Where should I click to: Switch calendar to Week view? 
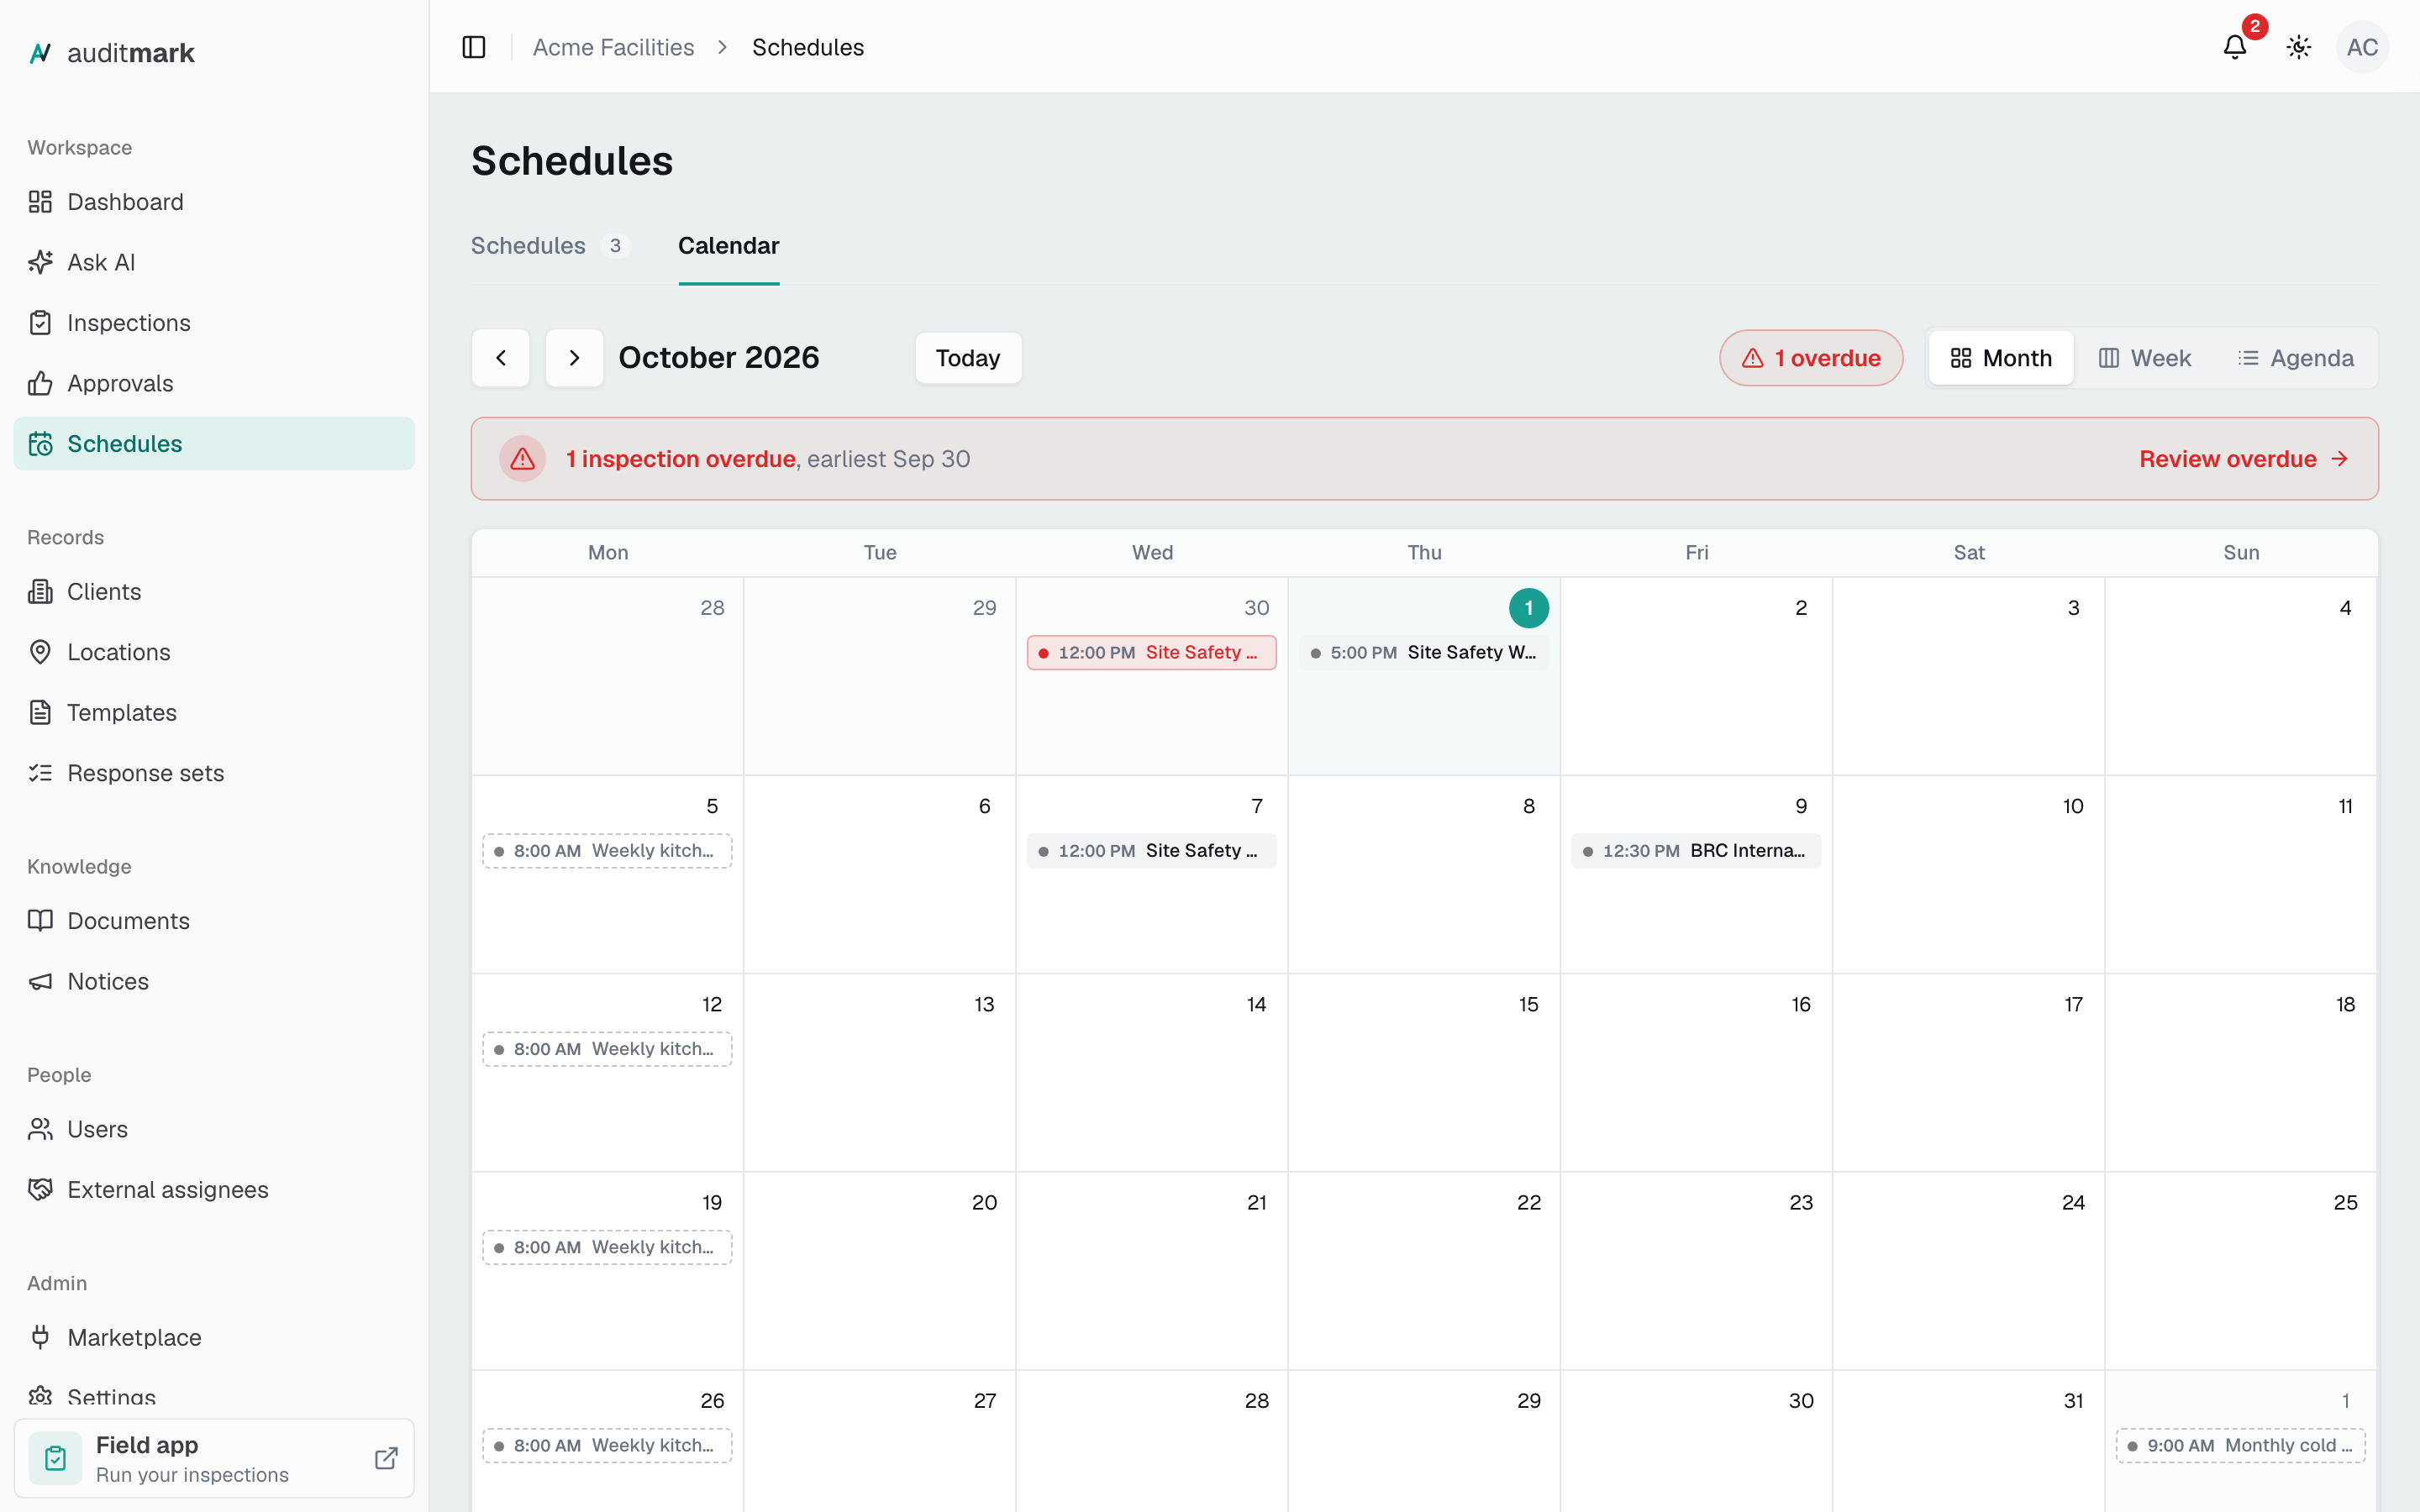(x=2145, y=358)
